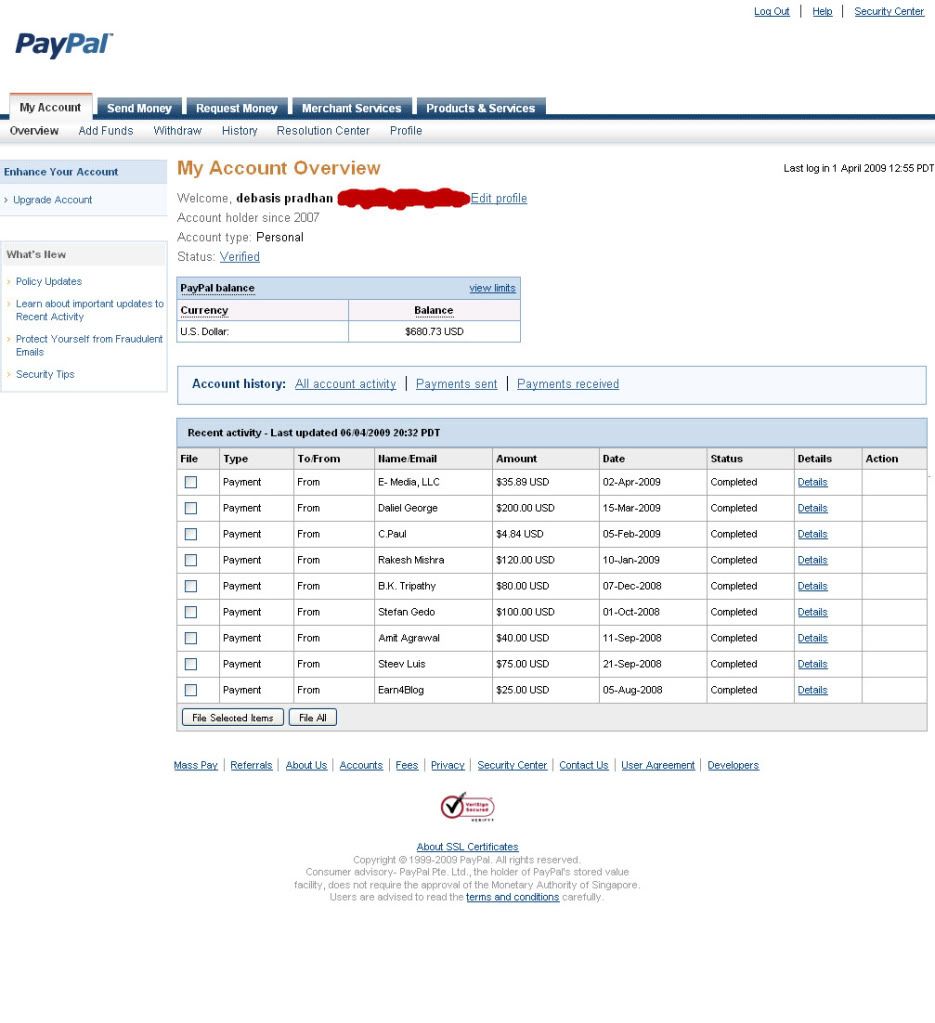Click the Contact Us footer link
Image resolution: width=935 pixels, height=1023 pixels.
click(583, 765)
